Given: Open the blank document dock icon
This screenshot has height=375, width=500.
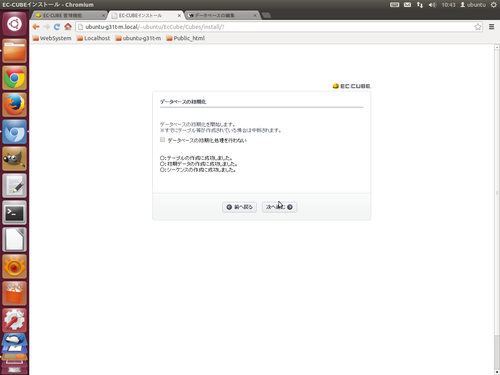Looking at the screenshot, I should tap(14, 240).
